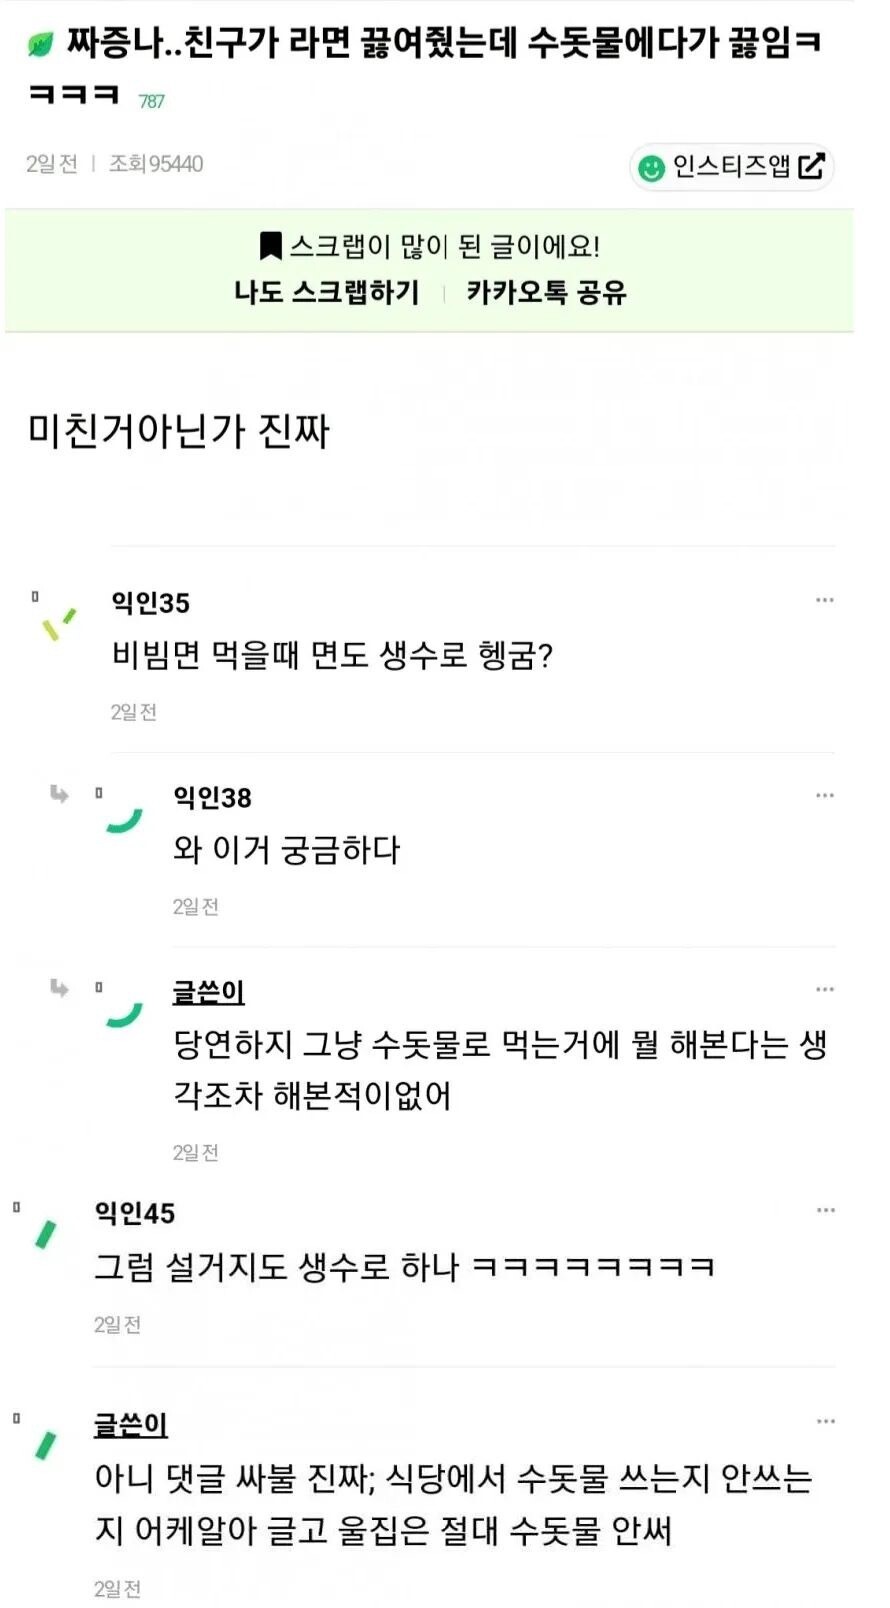Open the underlined 글쓴이 username in reply

click(209, 992)
